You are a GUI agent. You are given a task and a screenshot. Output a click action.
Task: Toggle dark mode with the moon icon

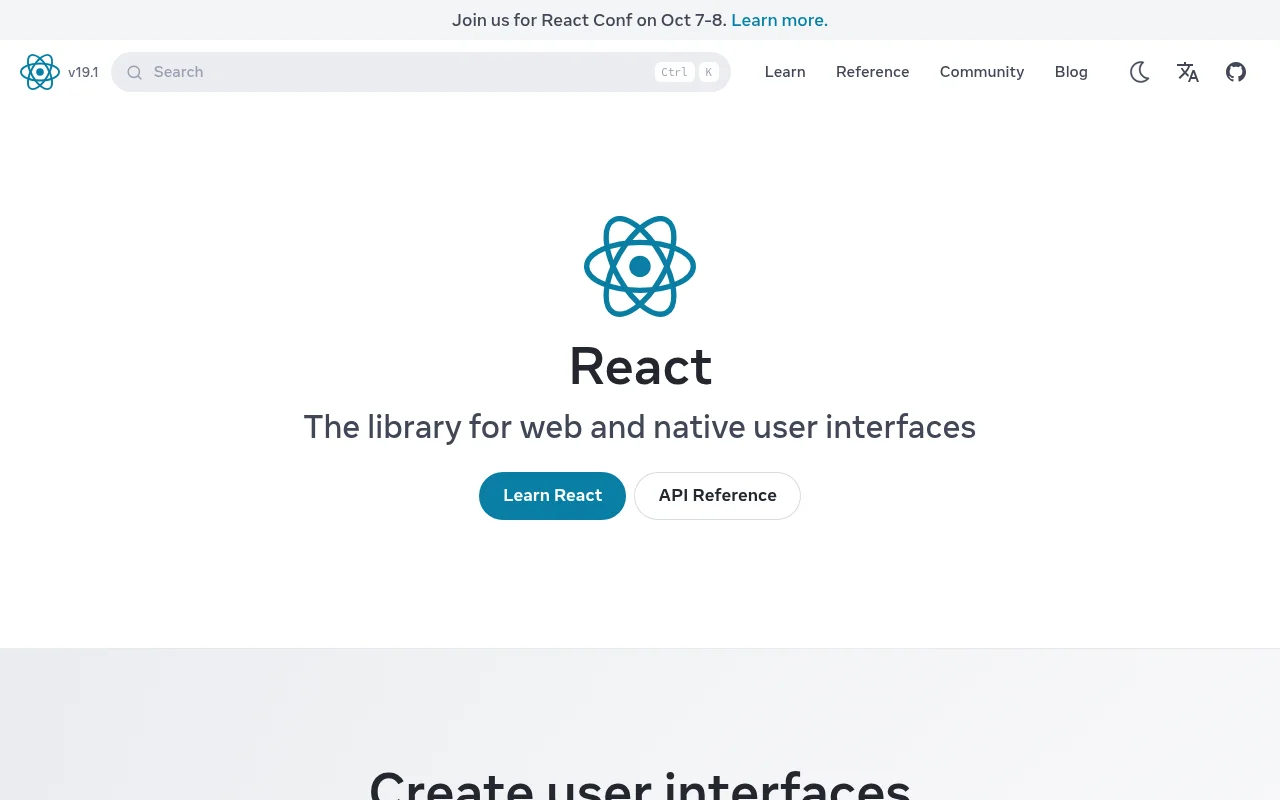pyautogui.click(x=1139, y=72)
